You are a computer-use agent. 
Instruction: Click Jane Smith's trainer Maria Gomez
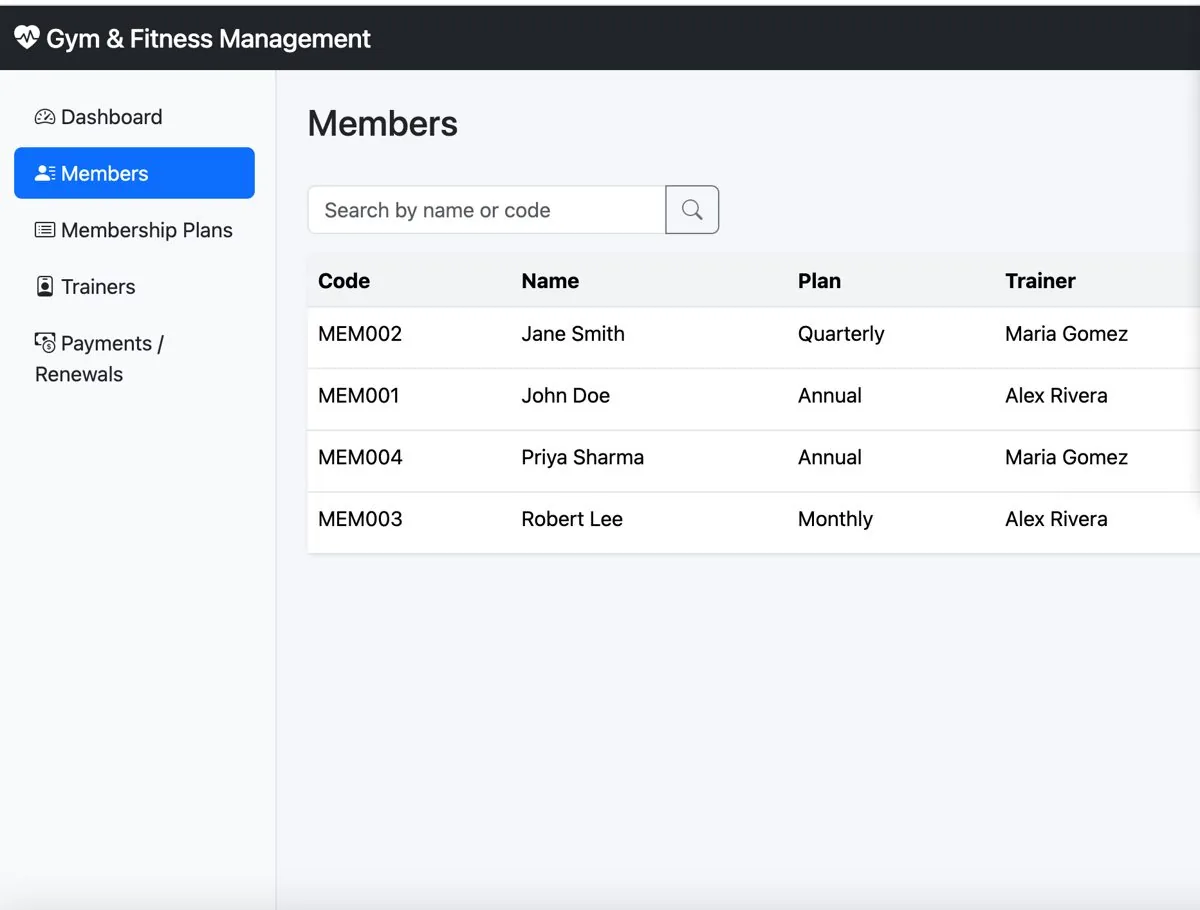[1066, 334]
